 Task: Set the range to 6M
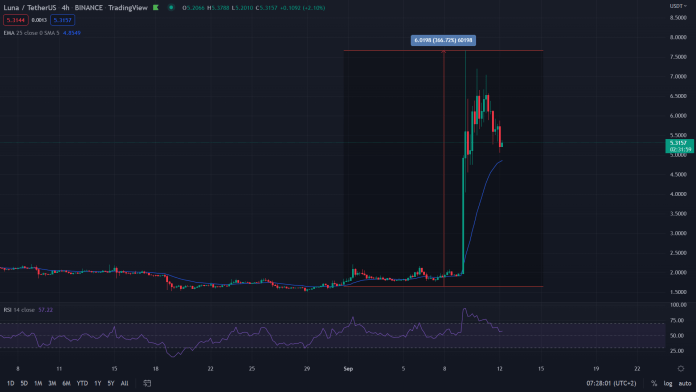[x=66, y=383]
